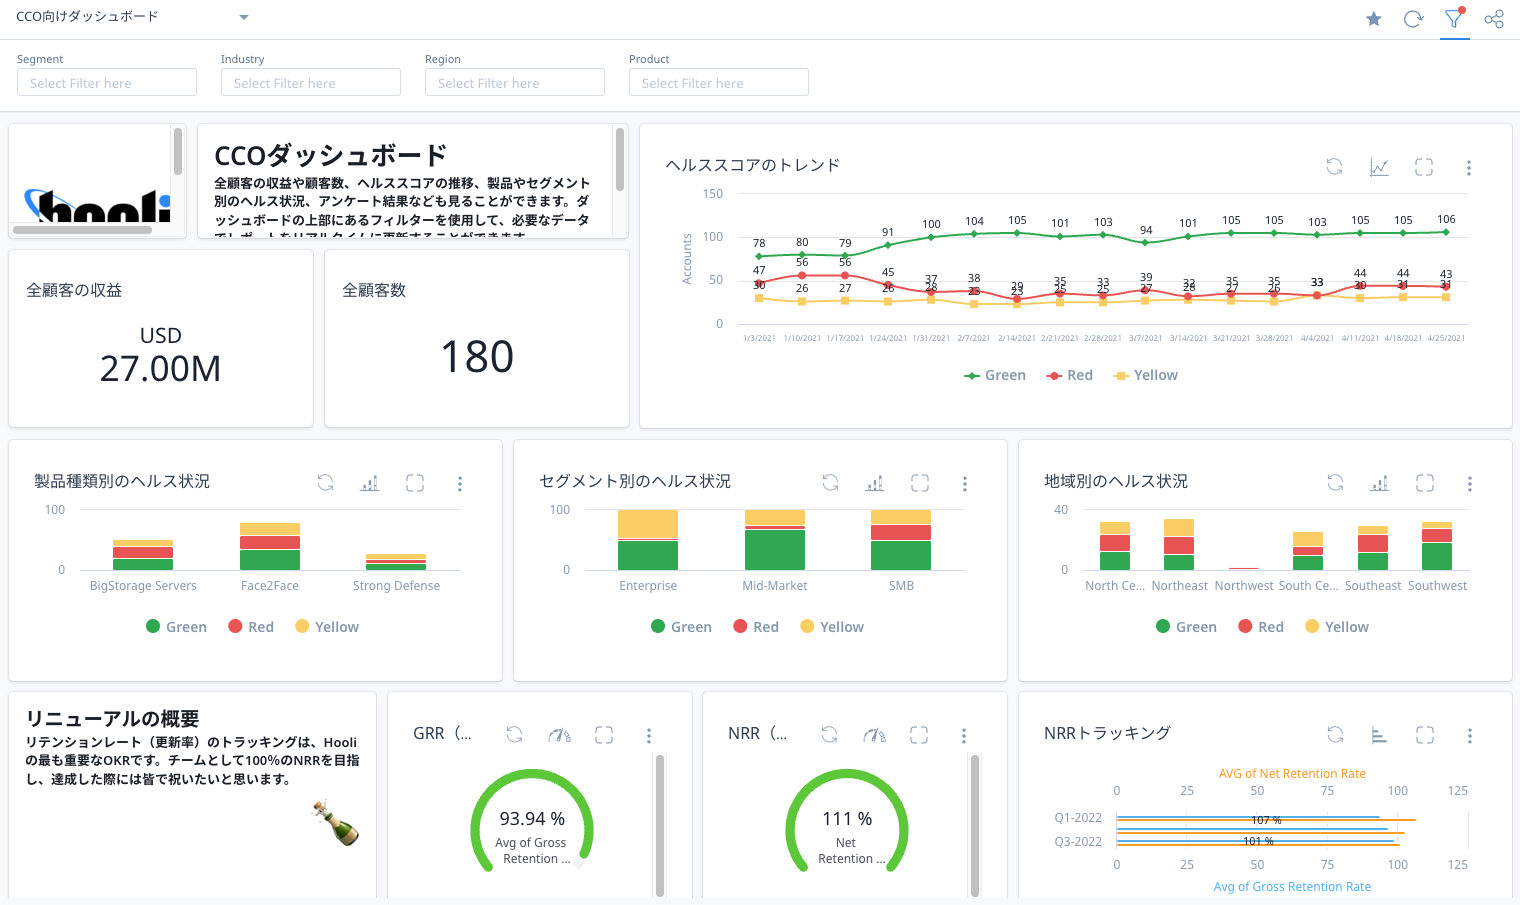The width and height of the screenshot is (1520, 905).
Task: Toggle the Green legend on ヘルススコアのトレンド
Action: point(994,374)
